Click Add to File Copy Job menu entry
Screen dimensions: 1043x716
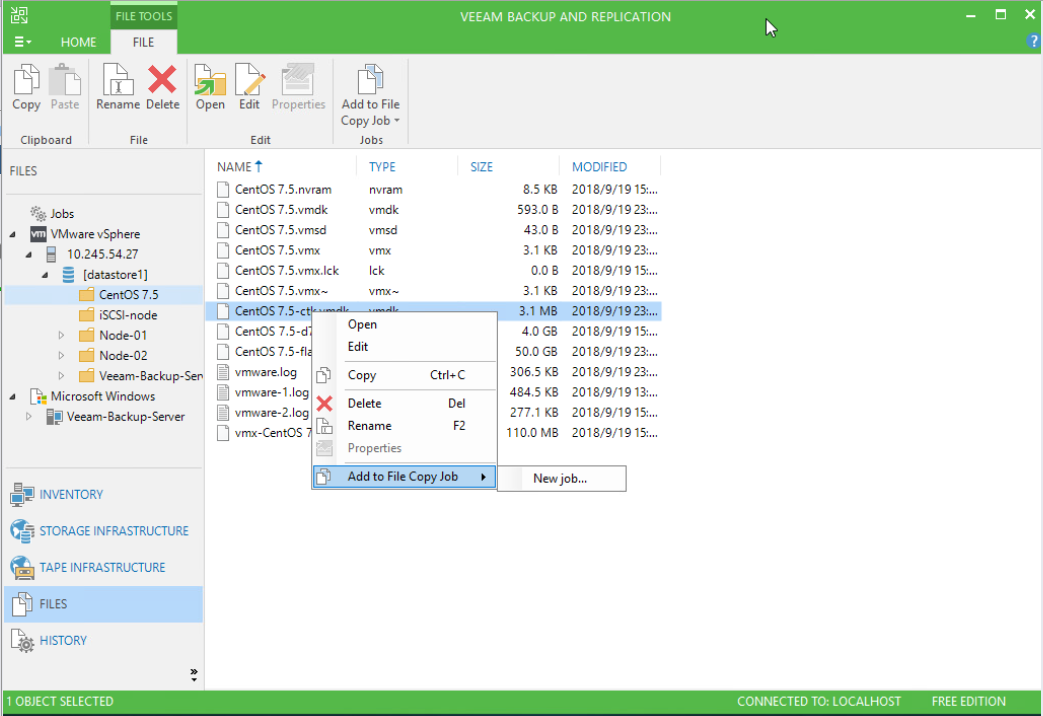(404, 476)
